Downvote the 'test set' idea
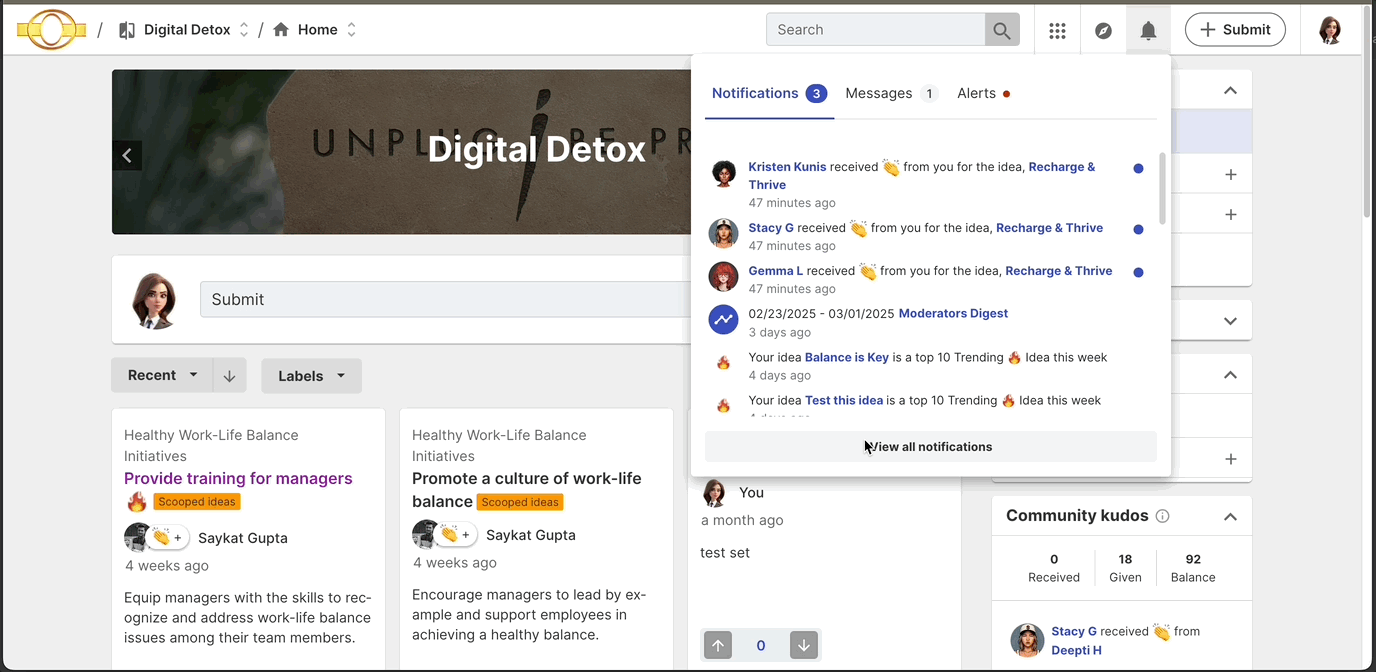 pyautogui.click(x=804, y=646)
